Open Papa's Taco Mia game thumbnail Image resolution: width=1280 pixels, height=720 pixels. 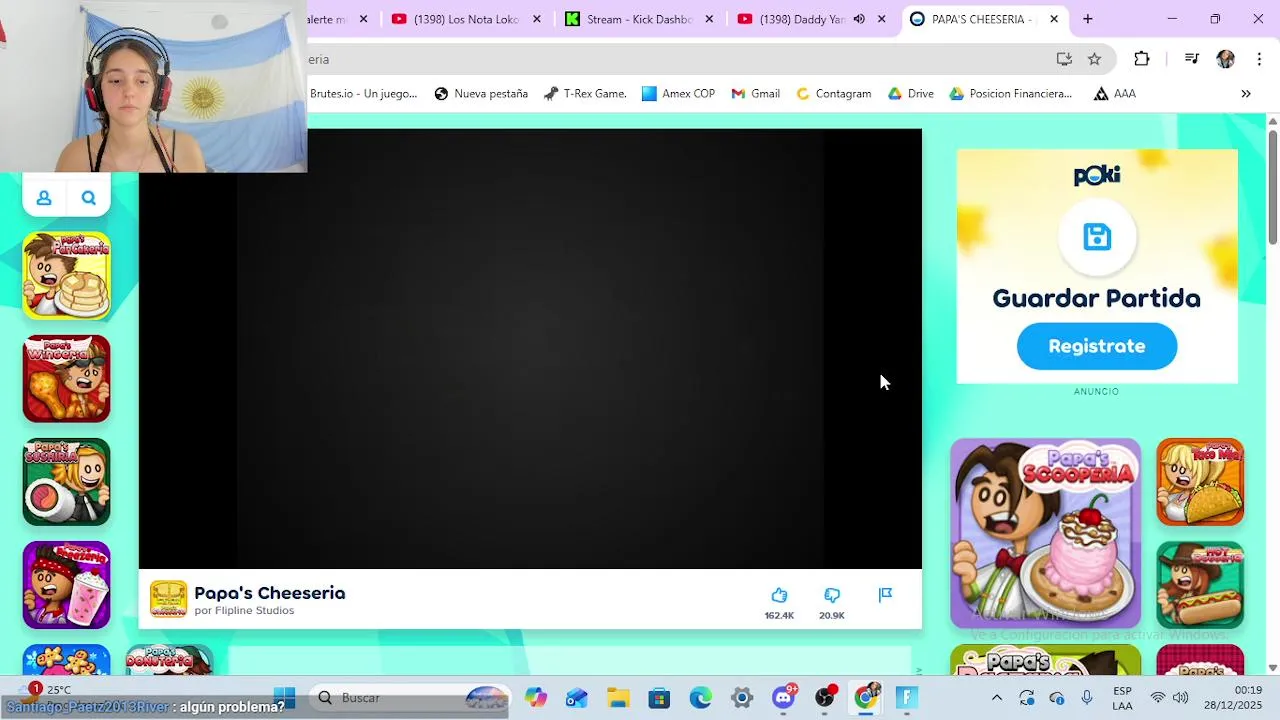click(x=1200, y=482)
